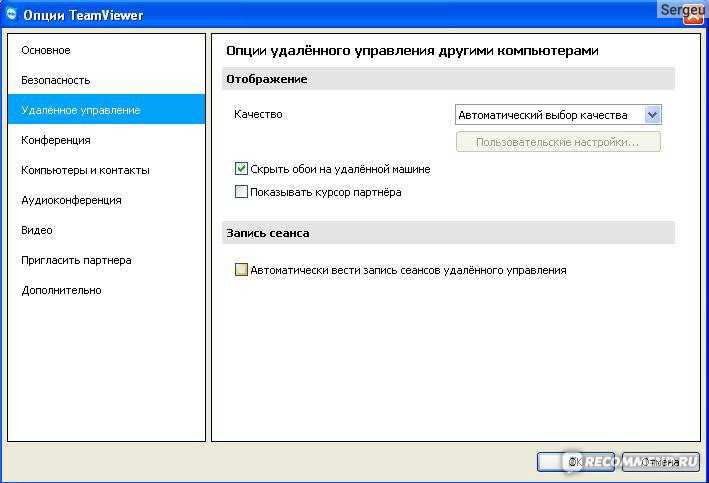
Task: Select Удалённое управление in the sidebar
Action: 106,110
